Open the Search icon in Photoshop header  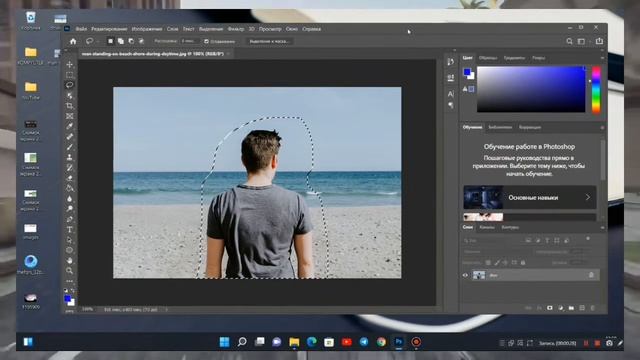(x=569, y=41)
